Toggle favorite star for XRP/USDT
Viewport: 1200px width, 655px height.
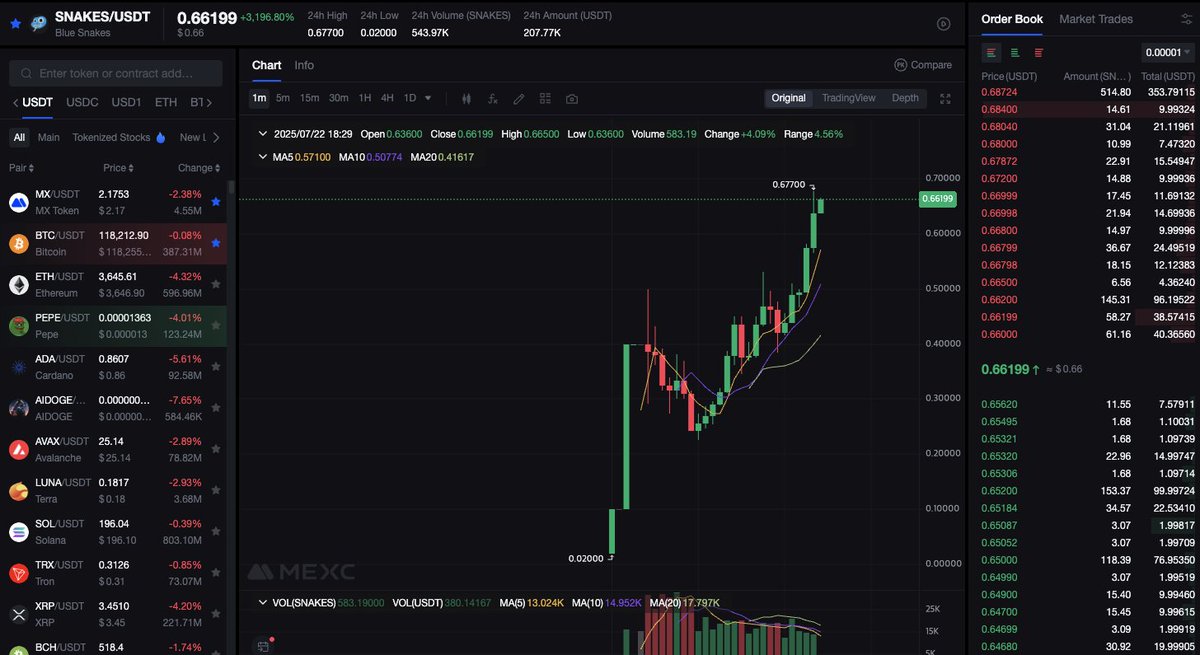point(216,614)
